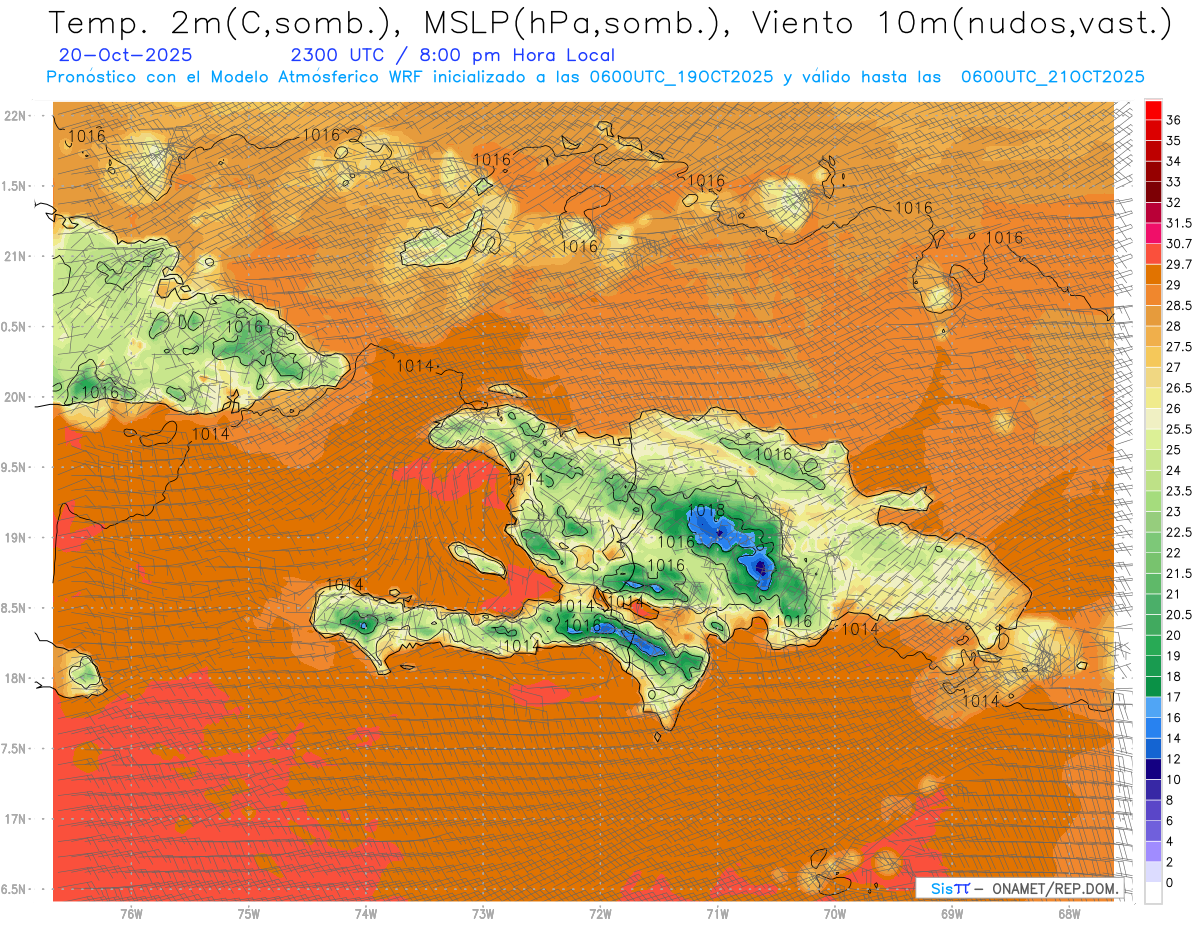Click legend value 28
The width and height of the screenshot is (1200, 927).
click(x=1174, y=326)
